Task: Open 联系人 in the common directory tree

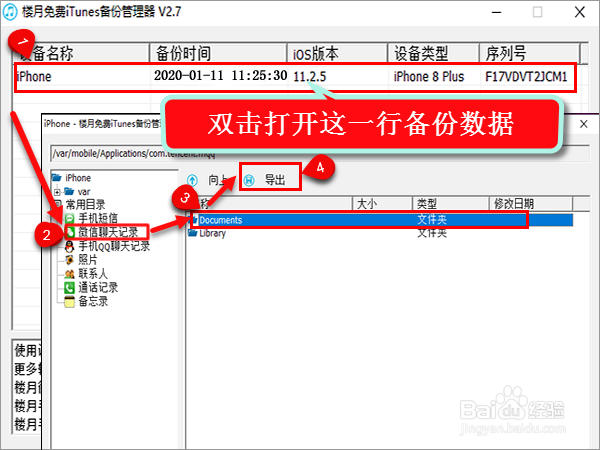Action: pyautogui.click(x=93, y=274)
